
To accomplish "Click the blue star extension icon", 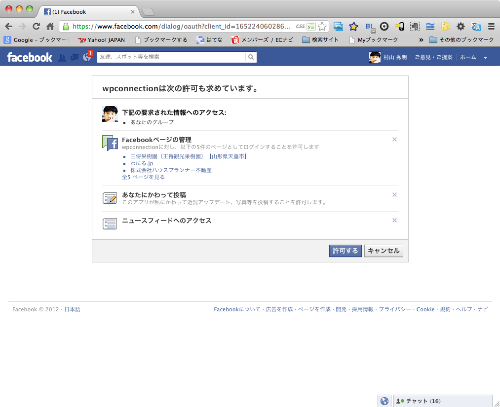I will pyautogui.click(x=353, y=26).
